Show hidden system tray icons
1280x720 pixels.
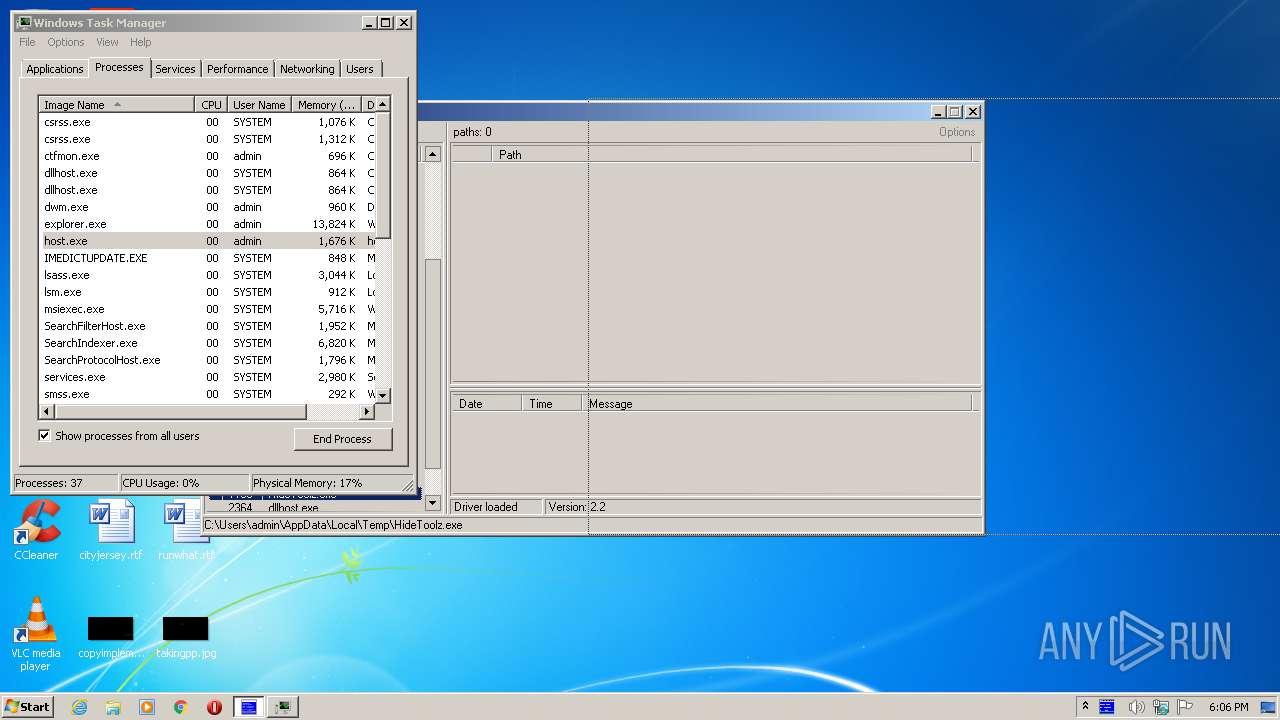pyautogui.click(x=1085, y=707)
